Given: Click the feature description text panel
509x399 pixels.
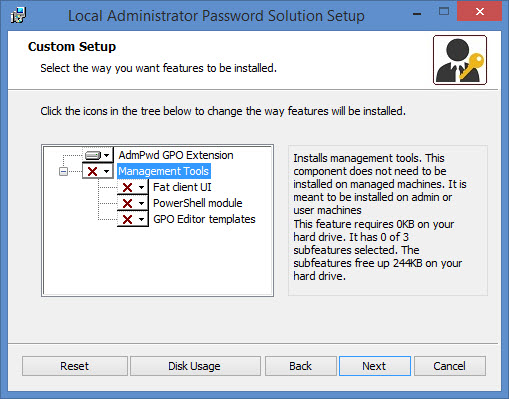Looking at the screenshot, I should 388,220.
